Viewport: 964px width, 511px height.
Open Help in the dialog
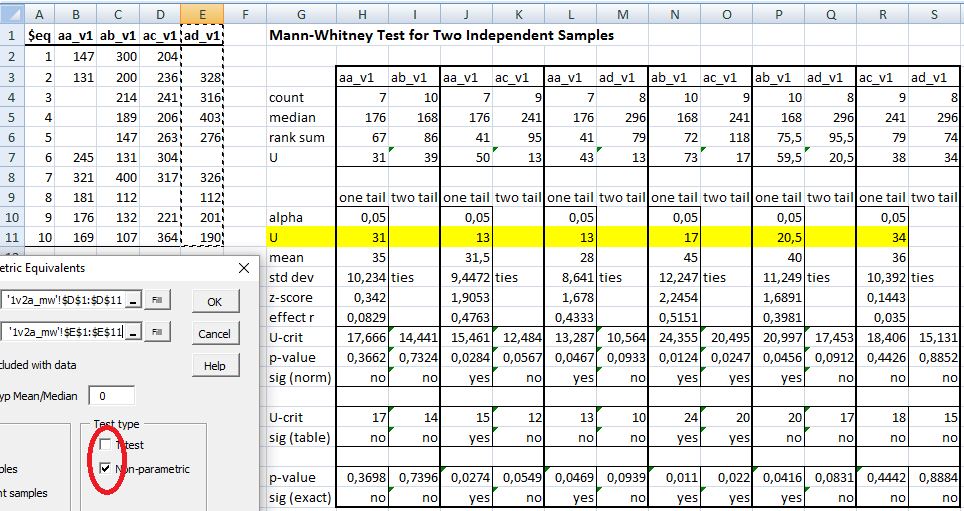(x=215, y=366)
